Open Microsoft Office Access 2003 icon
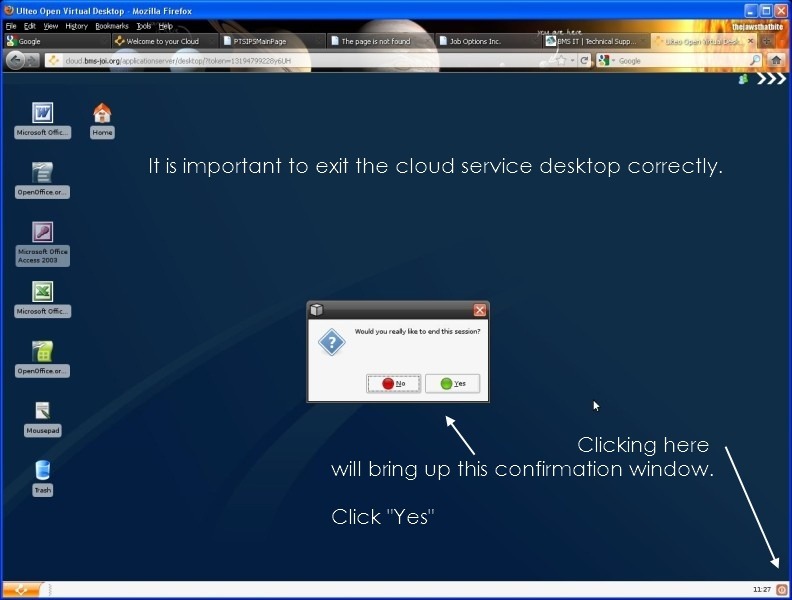This screenshot has height=600, width=792. (x=42, y=232)
